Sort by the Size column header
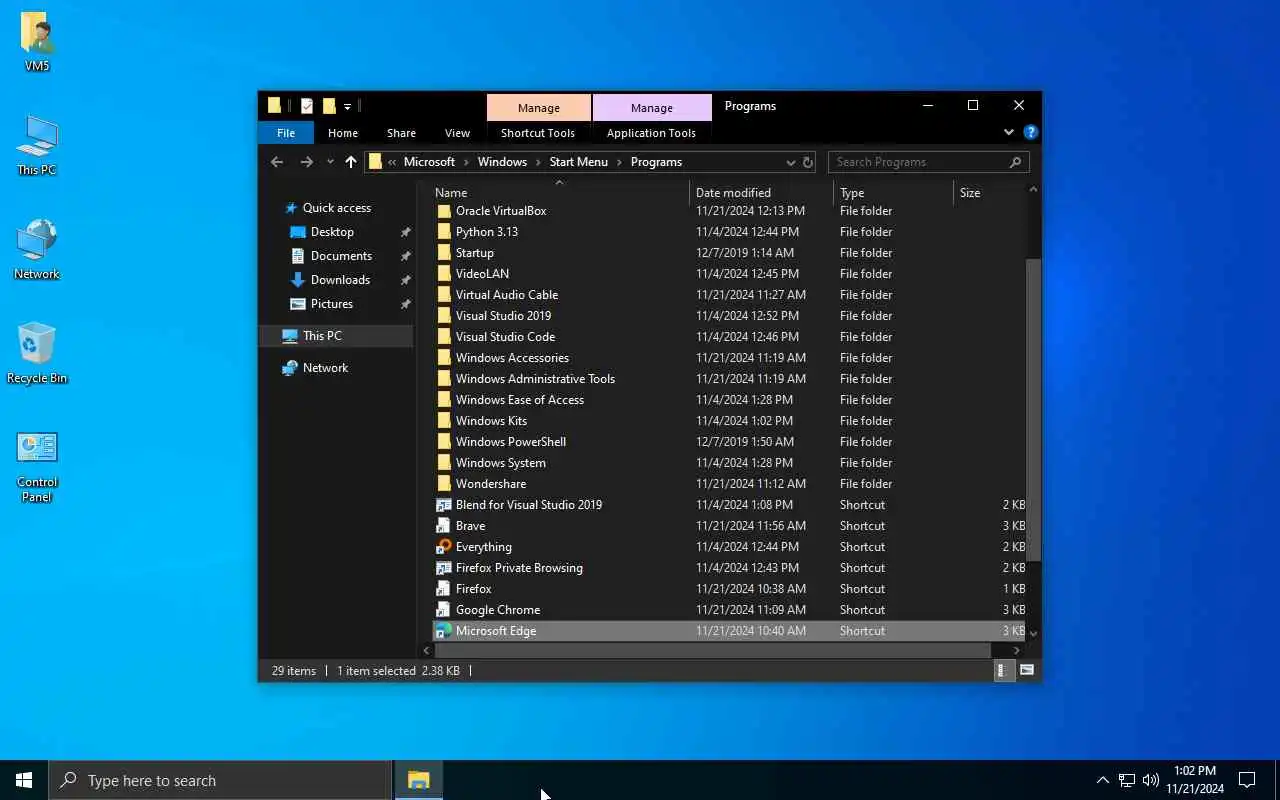Viewport: 1280px width, 800px height. 990,193
